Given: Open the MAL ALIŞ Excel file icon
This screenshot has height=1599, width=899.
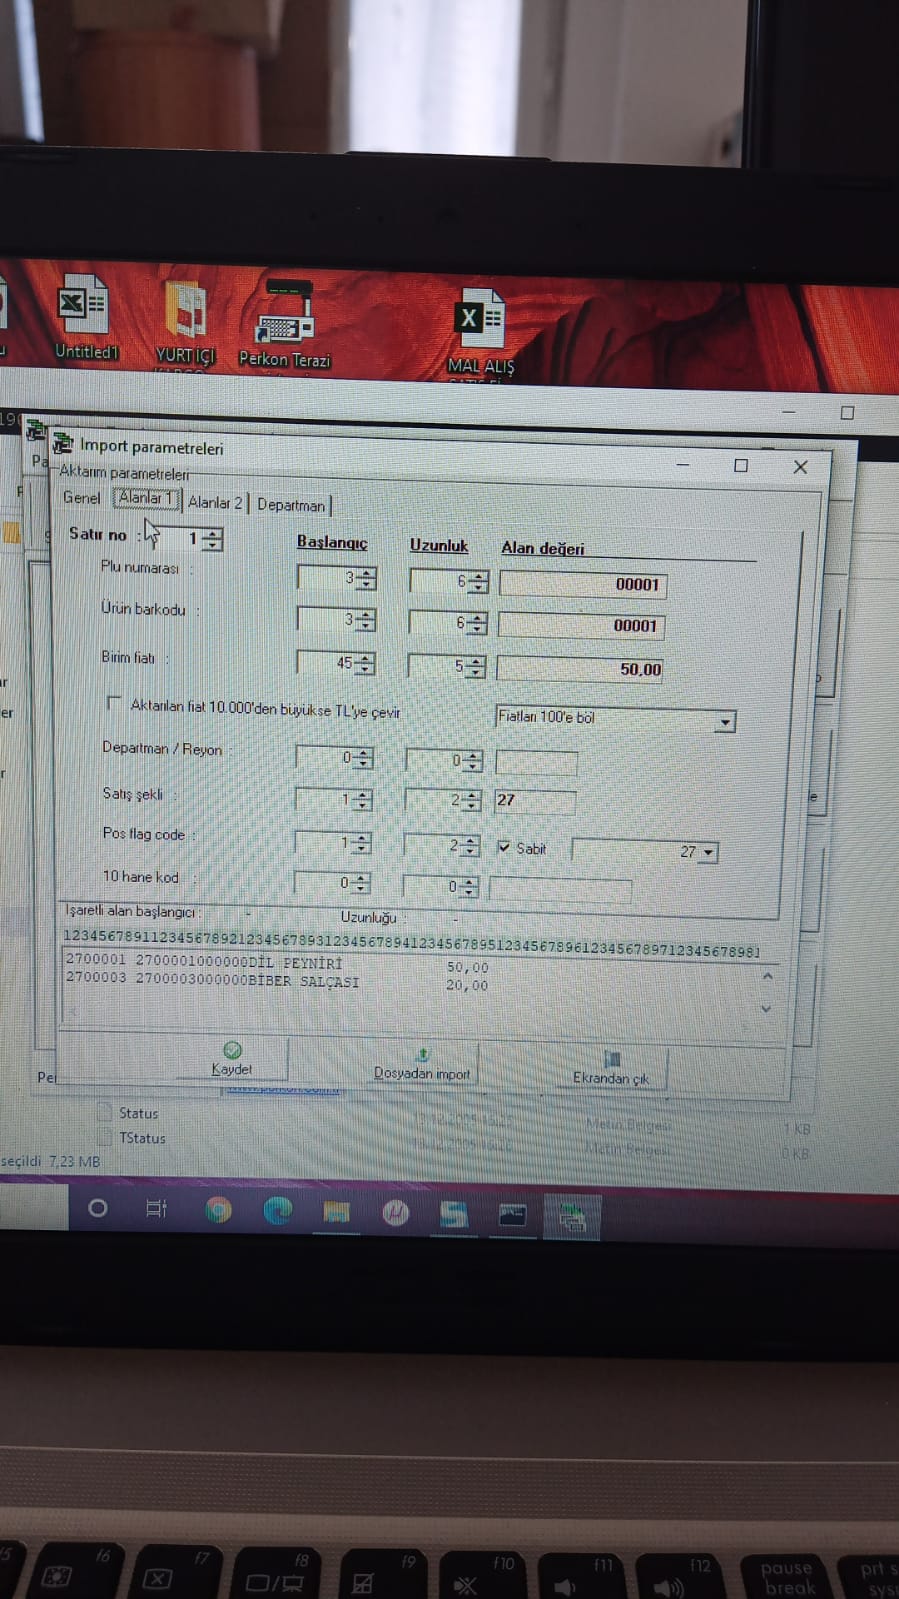Looking at the screenshot, I should click(480, 333).
